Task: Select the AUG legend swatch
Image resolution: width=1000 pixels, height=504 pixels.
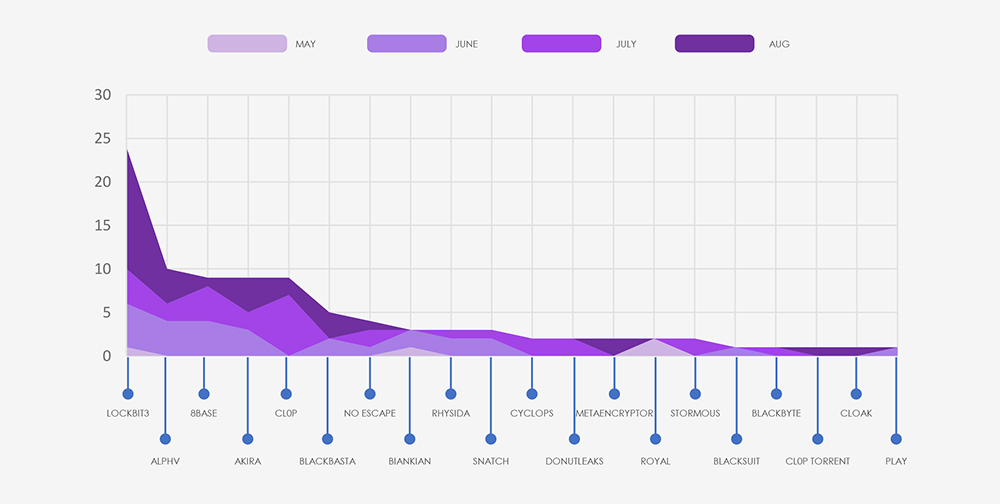Action: [x=714, y=44]
